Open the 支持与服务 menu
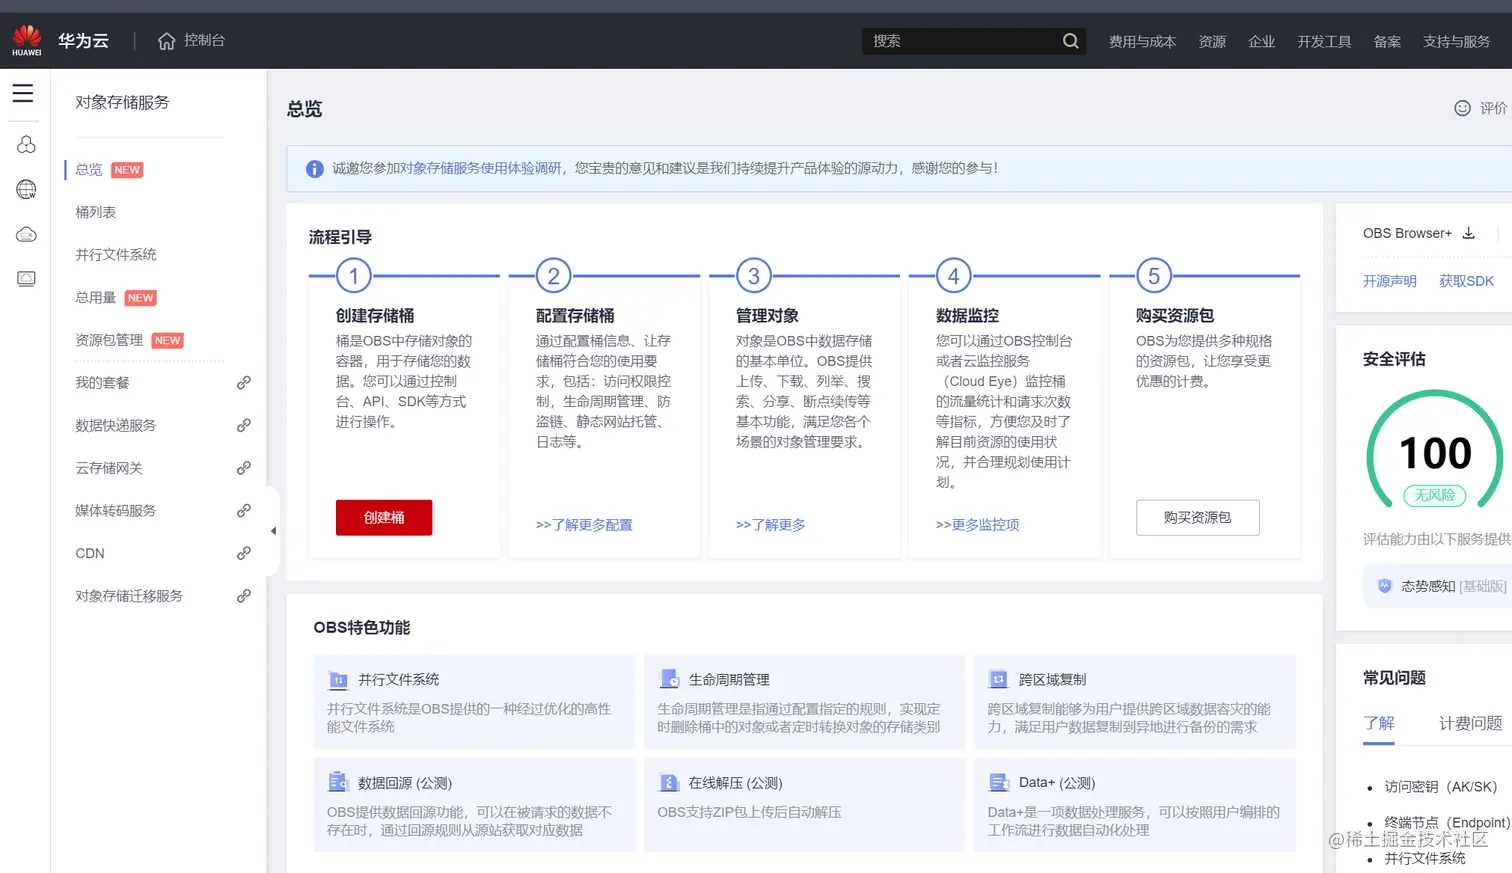1512x873 pixels. click(1456, 42)
